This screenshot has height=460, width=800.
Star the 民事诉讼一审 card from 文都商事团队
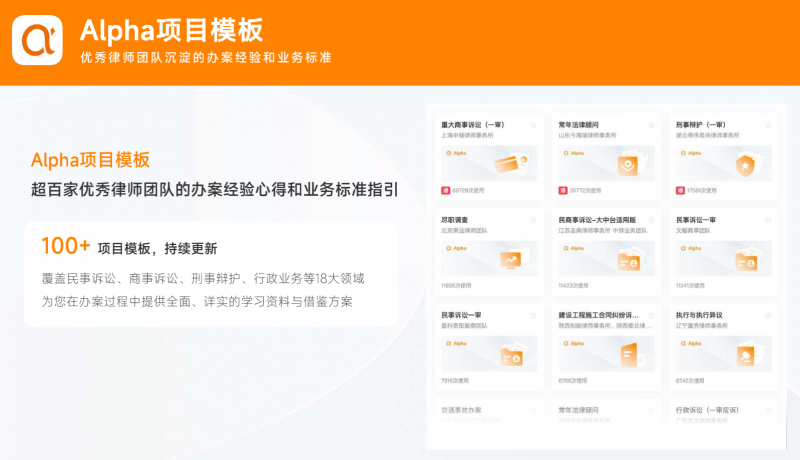[768, 220]
